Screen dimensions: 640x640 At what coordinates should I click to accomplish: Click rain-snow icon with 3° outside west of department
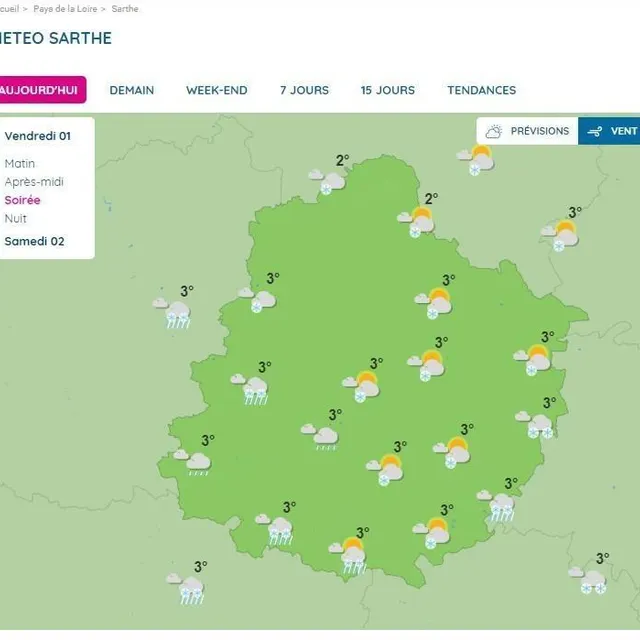tap(172, 313)
